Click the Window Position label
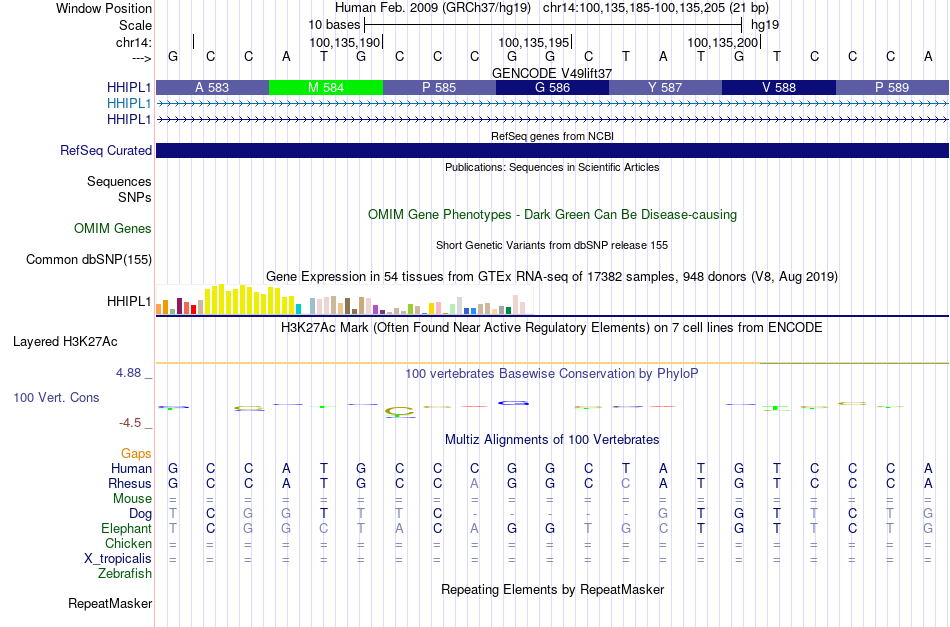 [104, 8]
